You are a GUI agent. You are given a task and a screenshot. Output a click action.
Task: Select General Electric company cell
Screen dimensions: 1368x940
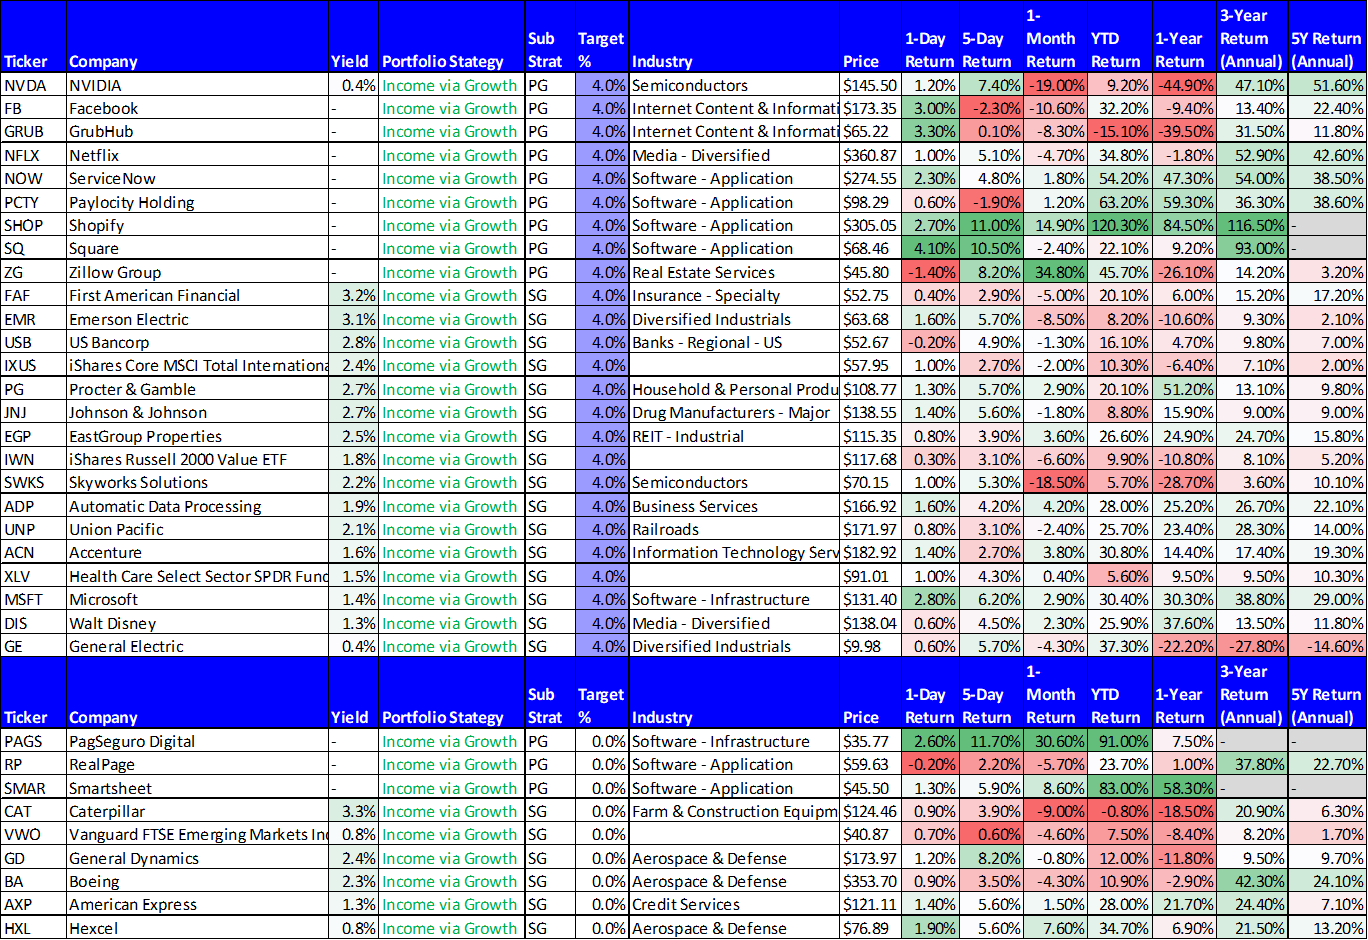(197, 646)
